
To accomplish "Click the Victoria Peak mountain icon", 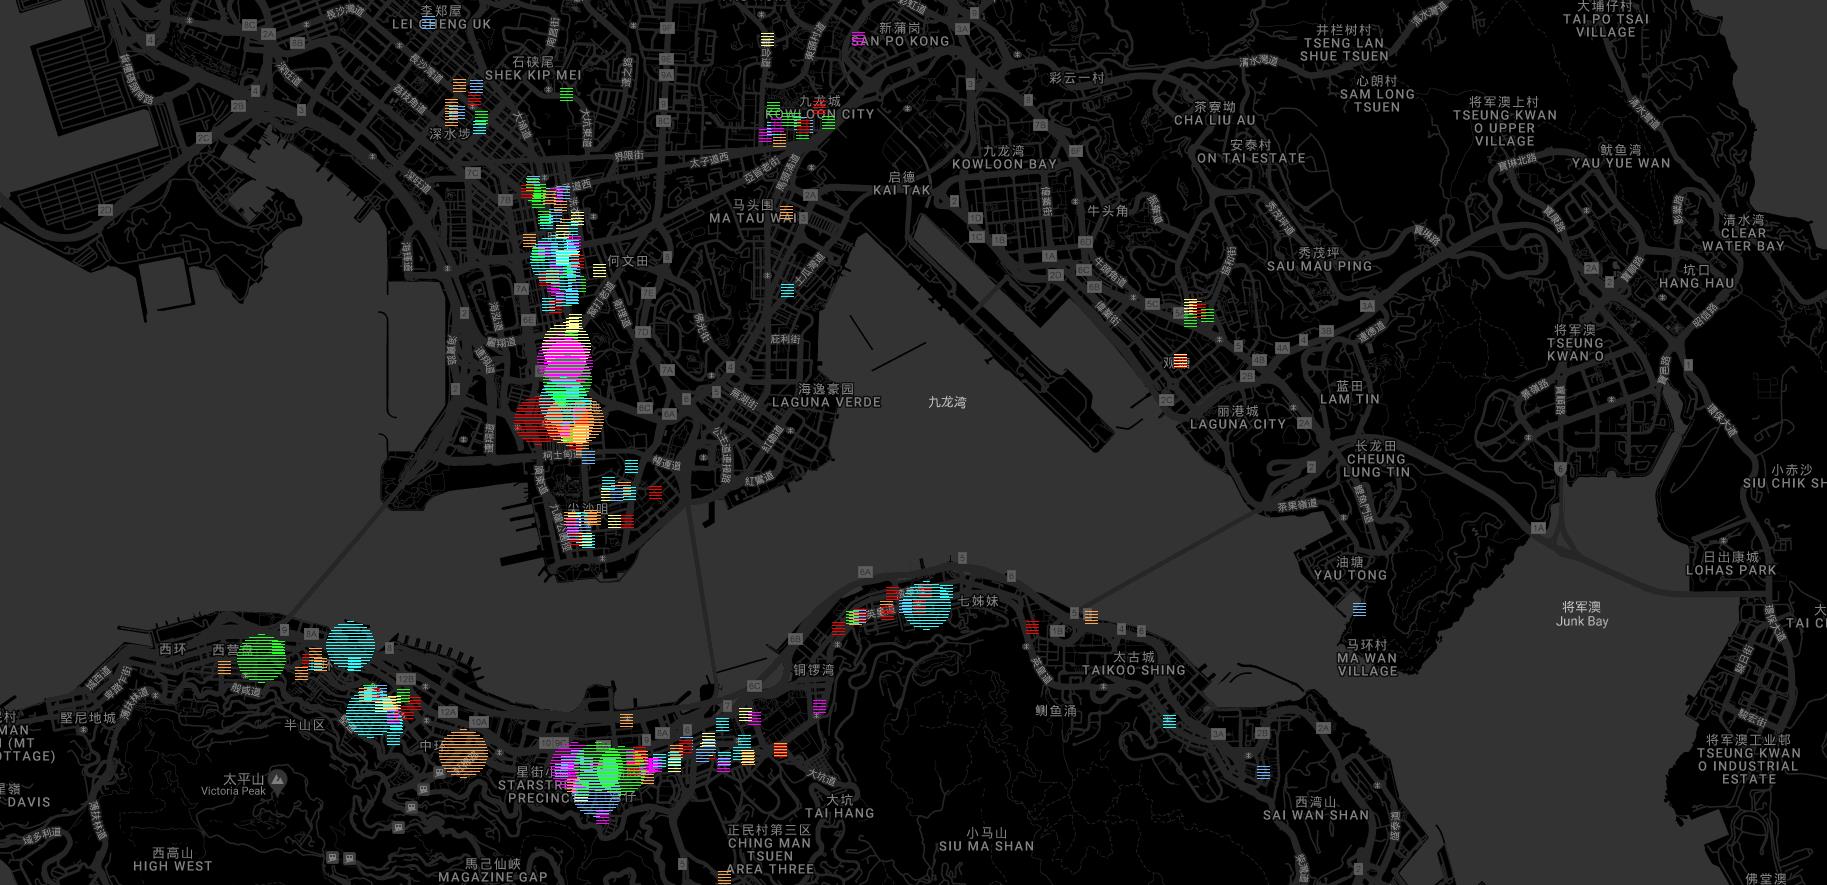I will [x=278, y=779].
